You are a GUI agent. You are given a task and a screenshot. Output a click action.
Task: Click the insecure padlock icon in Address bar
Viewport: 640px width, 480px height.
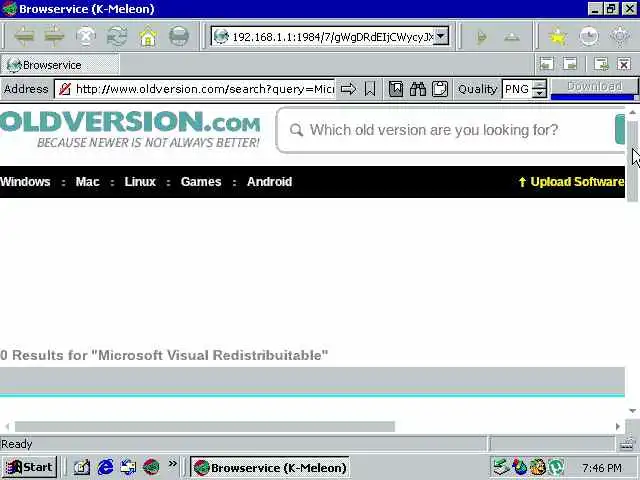pyautogui.click(x=65, y=89)
